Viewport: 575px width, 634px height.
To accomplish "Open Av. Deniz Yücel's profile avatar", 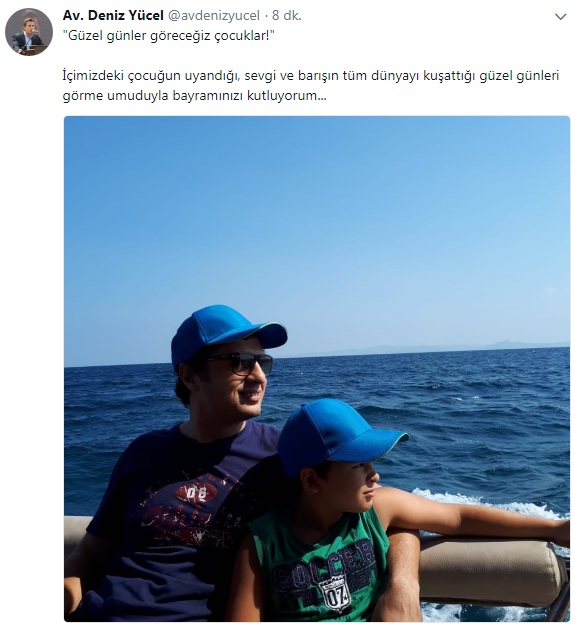I will (x=29, y=32).
